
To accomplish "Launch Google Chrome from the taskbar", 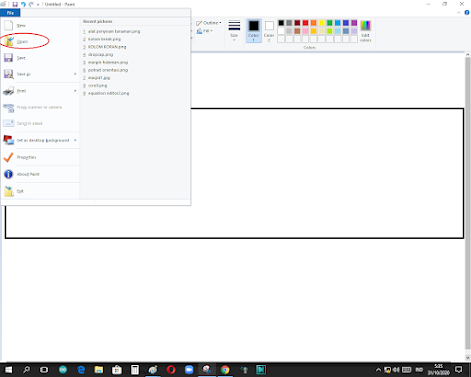I will [x=225, y=370].
